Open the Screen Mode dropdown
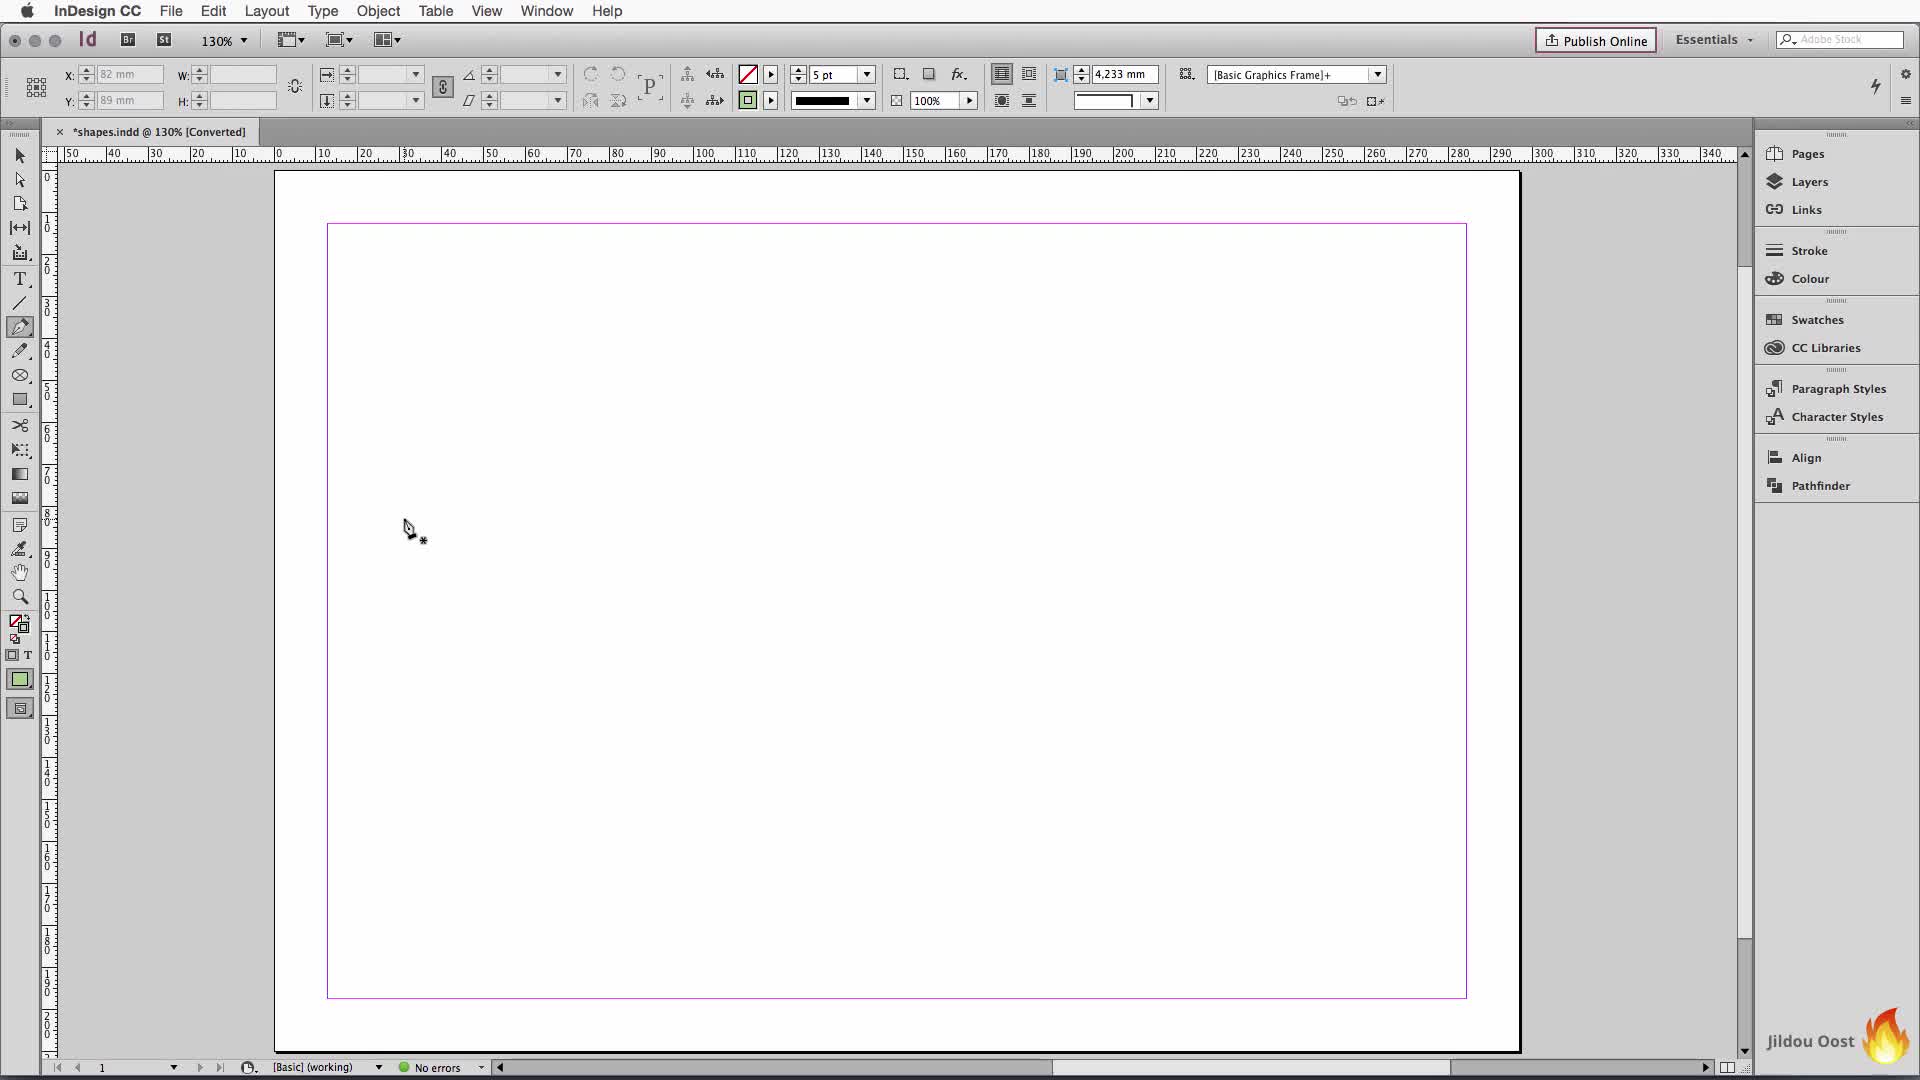 pyautogui.click(x=340, y=40)
